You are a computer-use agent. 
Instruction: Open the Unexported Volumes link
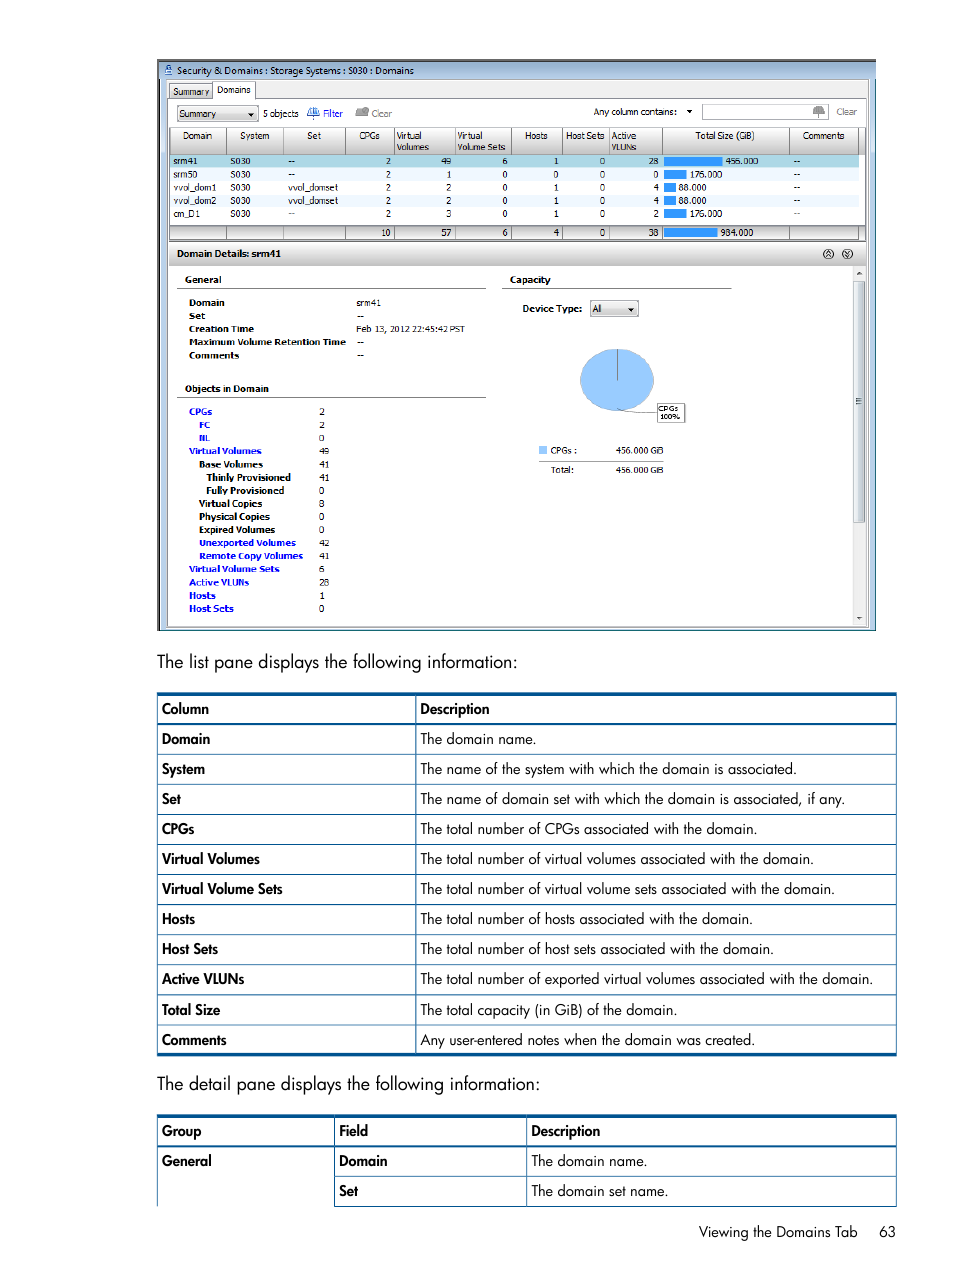click(x=247, y=543)
